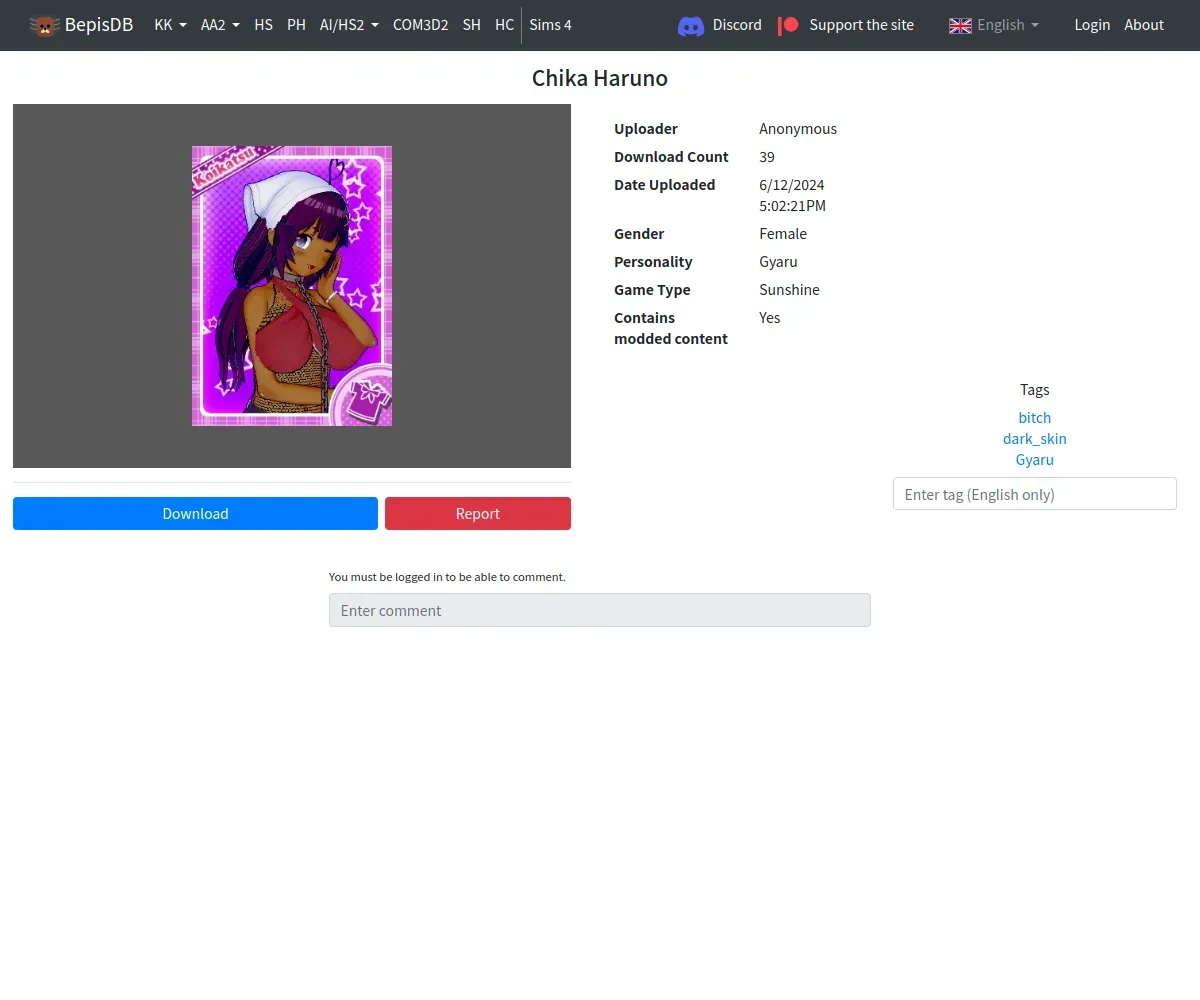Click the Download Count label
The image size is (1200, 1000).
coord(671,157)
